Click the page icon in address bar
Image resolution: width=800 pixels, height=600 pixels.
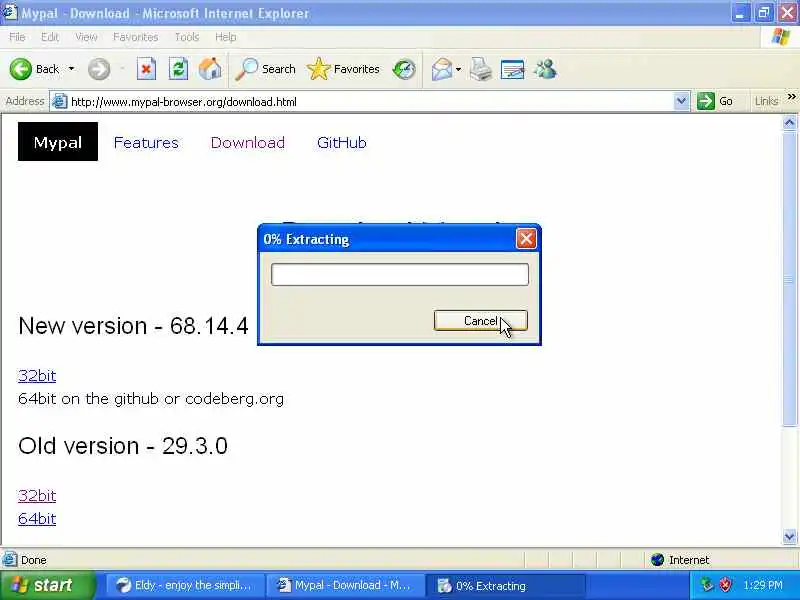point(60,102)
